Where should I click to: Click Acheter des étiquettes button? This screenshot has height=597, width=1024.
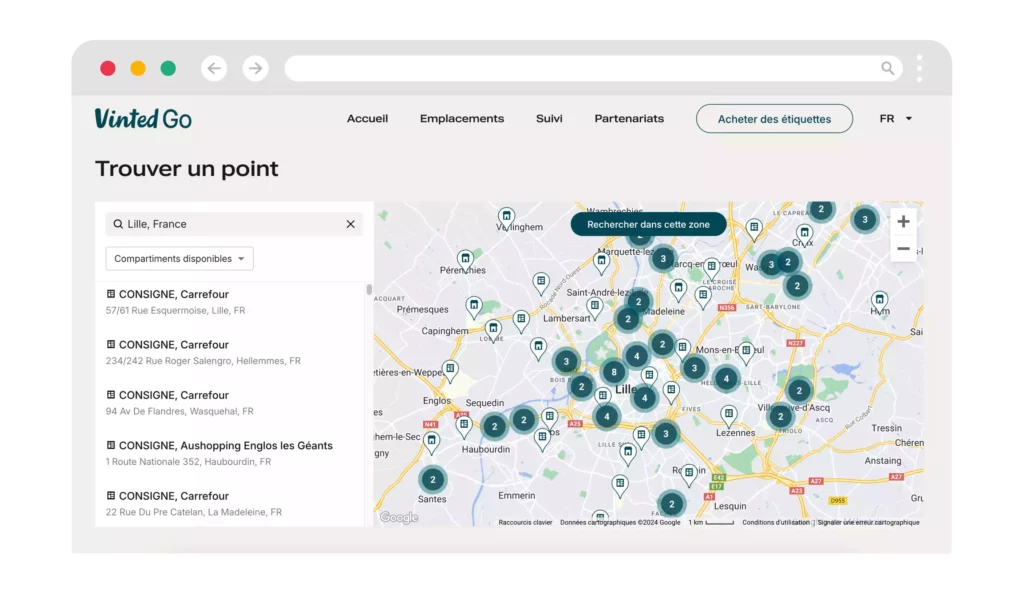[774, 119]
